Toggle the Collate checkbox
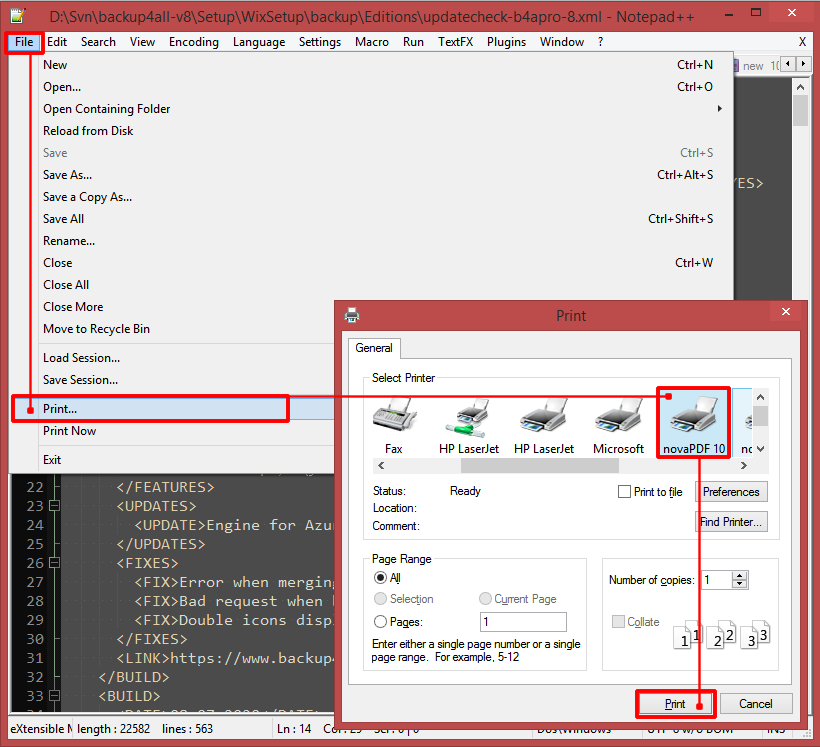This screenshot has height=747, width=820. click(x=618, y=621)
